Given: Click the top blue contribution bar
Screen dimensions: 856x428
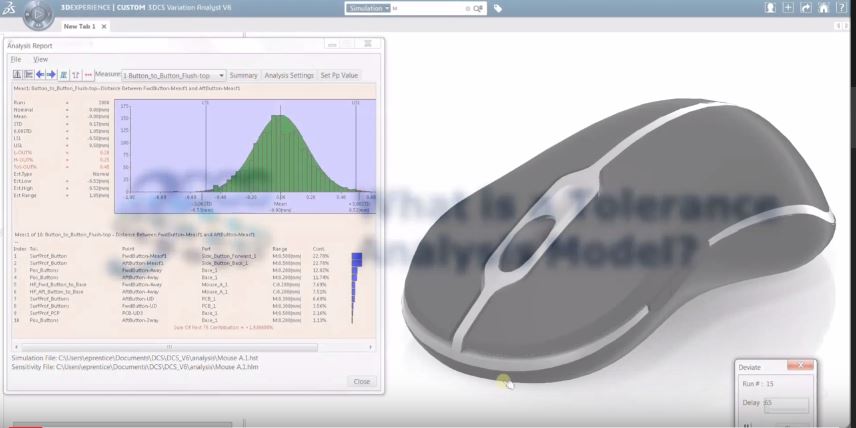Looking at the screenshot, I should point(357,255).
